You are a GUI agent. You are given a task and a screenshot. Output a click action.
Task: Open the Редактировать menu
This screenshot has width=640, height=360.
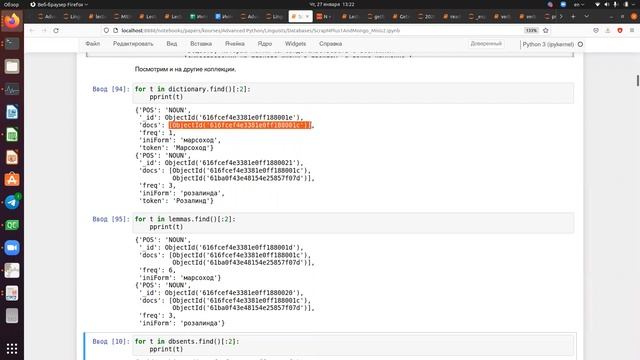133,44
